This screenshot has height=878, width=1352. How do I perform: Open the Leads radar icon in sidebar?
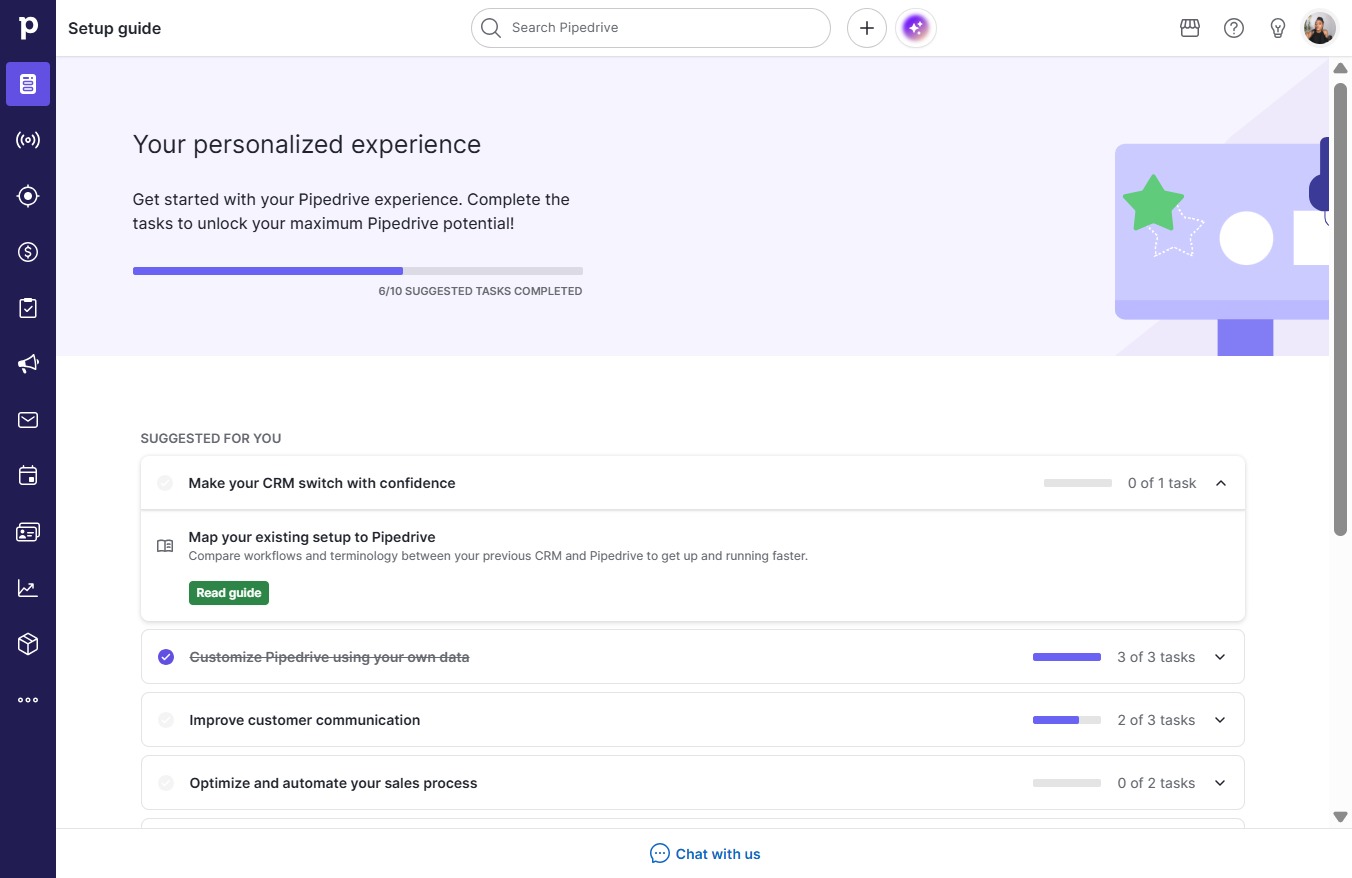click(28, 140)
